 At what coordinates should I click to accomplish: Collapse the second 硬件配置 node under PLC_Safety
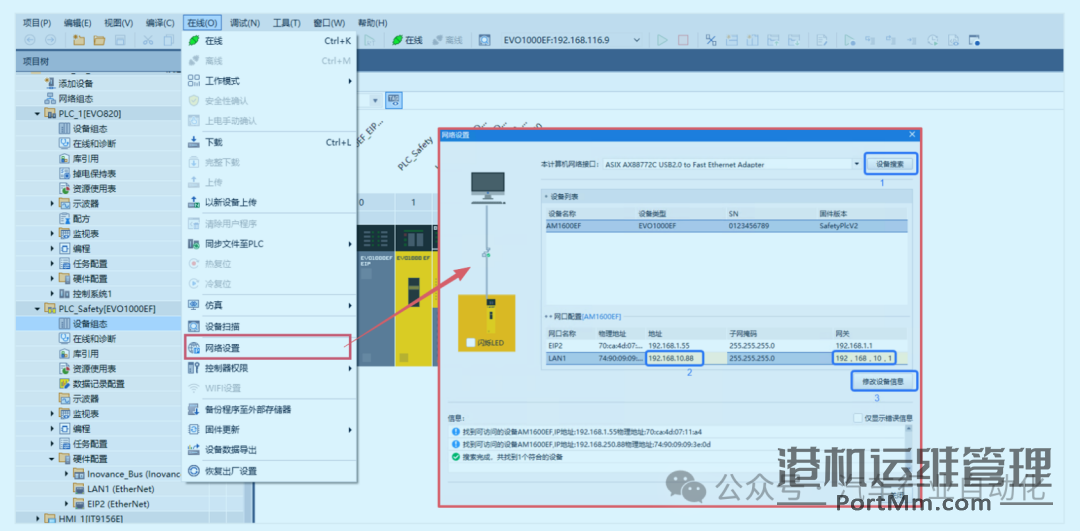coord(52,459)
